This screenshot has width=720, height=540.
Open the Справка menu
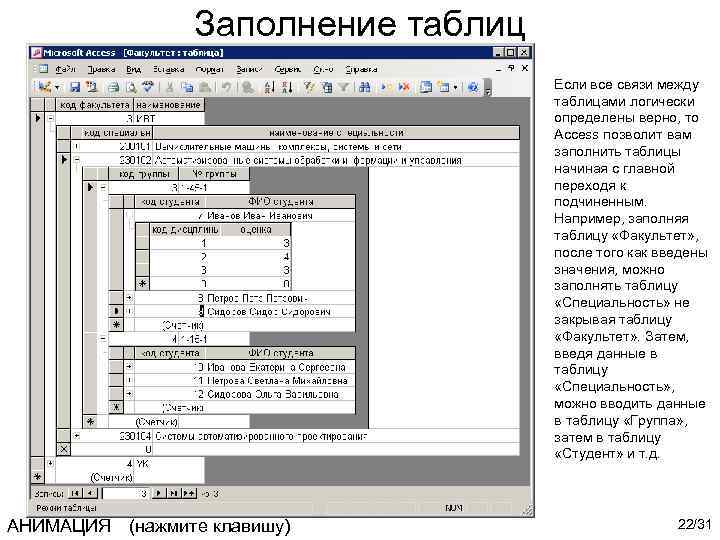point(361,69)
